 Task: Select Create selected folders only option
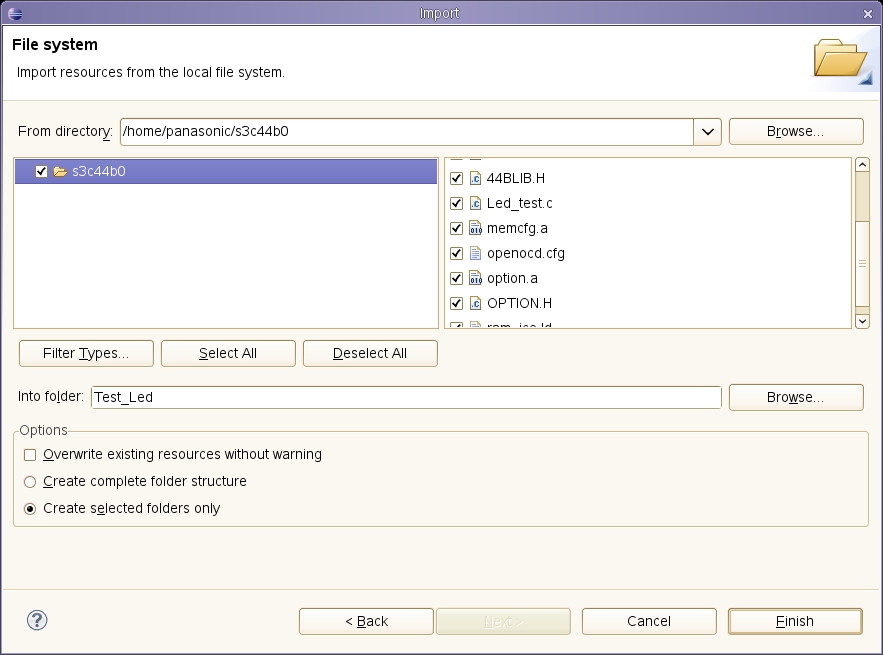point(30,509)
